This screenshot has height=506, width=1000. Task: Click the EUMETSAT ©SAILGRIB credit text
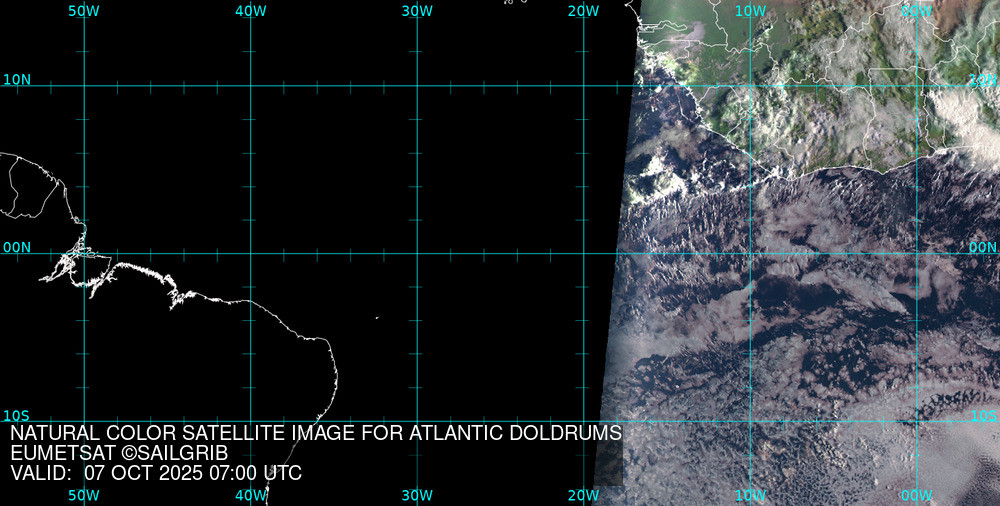[x=119, y=453]
